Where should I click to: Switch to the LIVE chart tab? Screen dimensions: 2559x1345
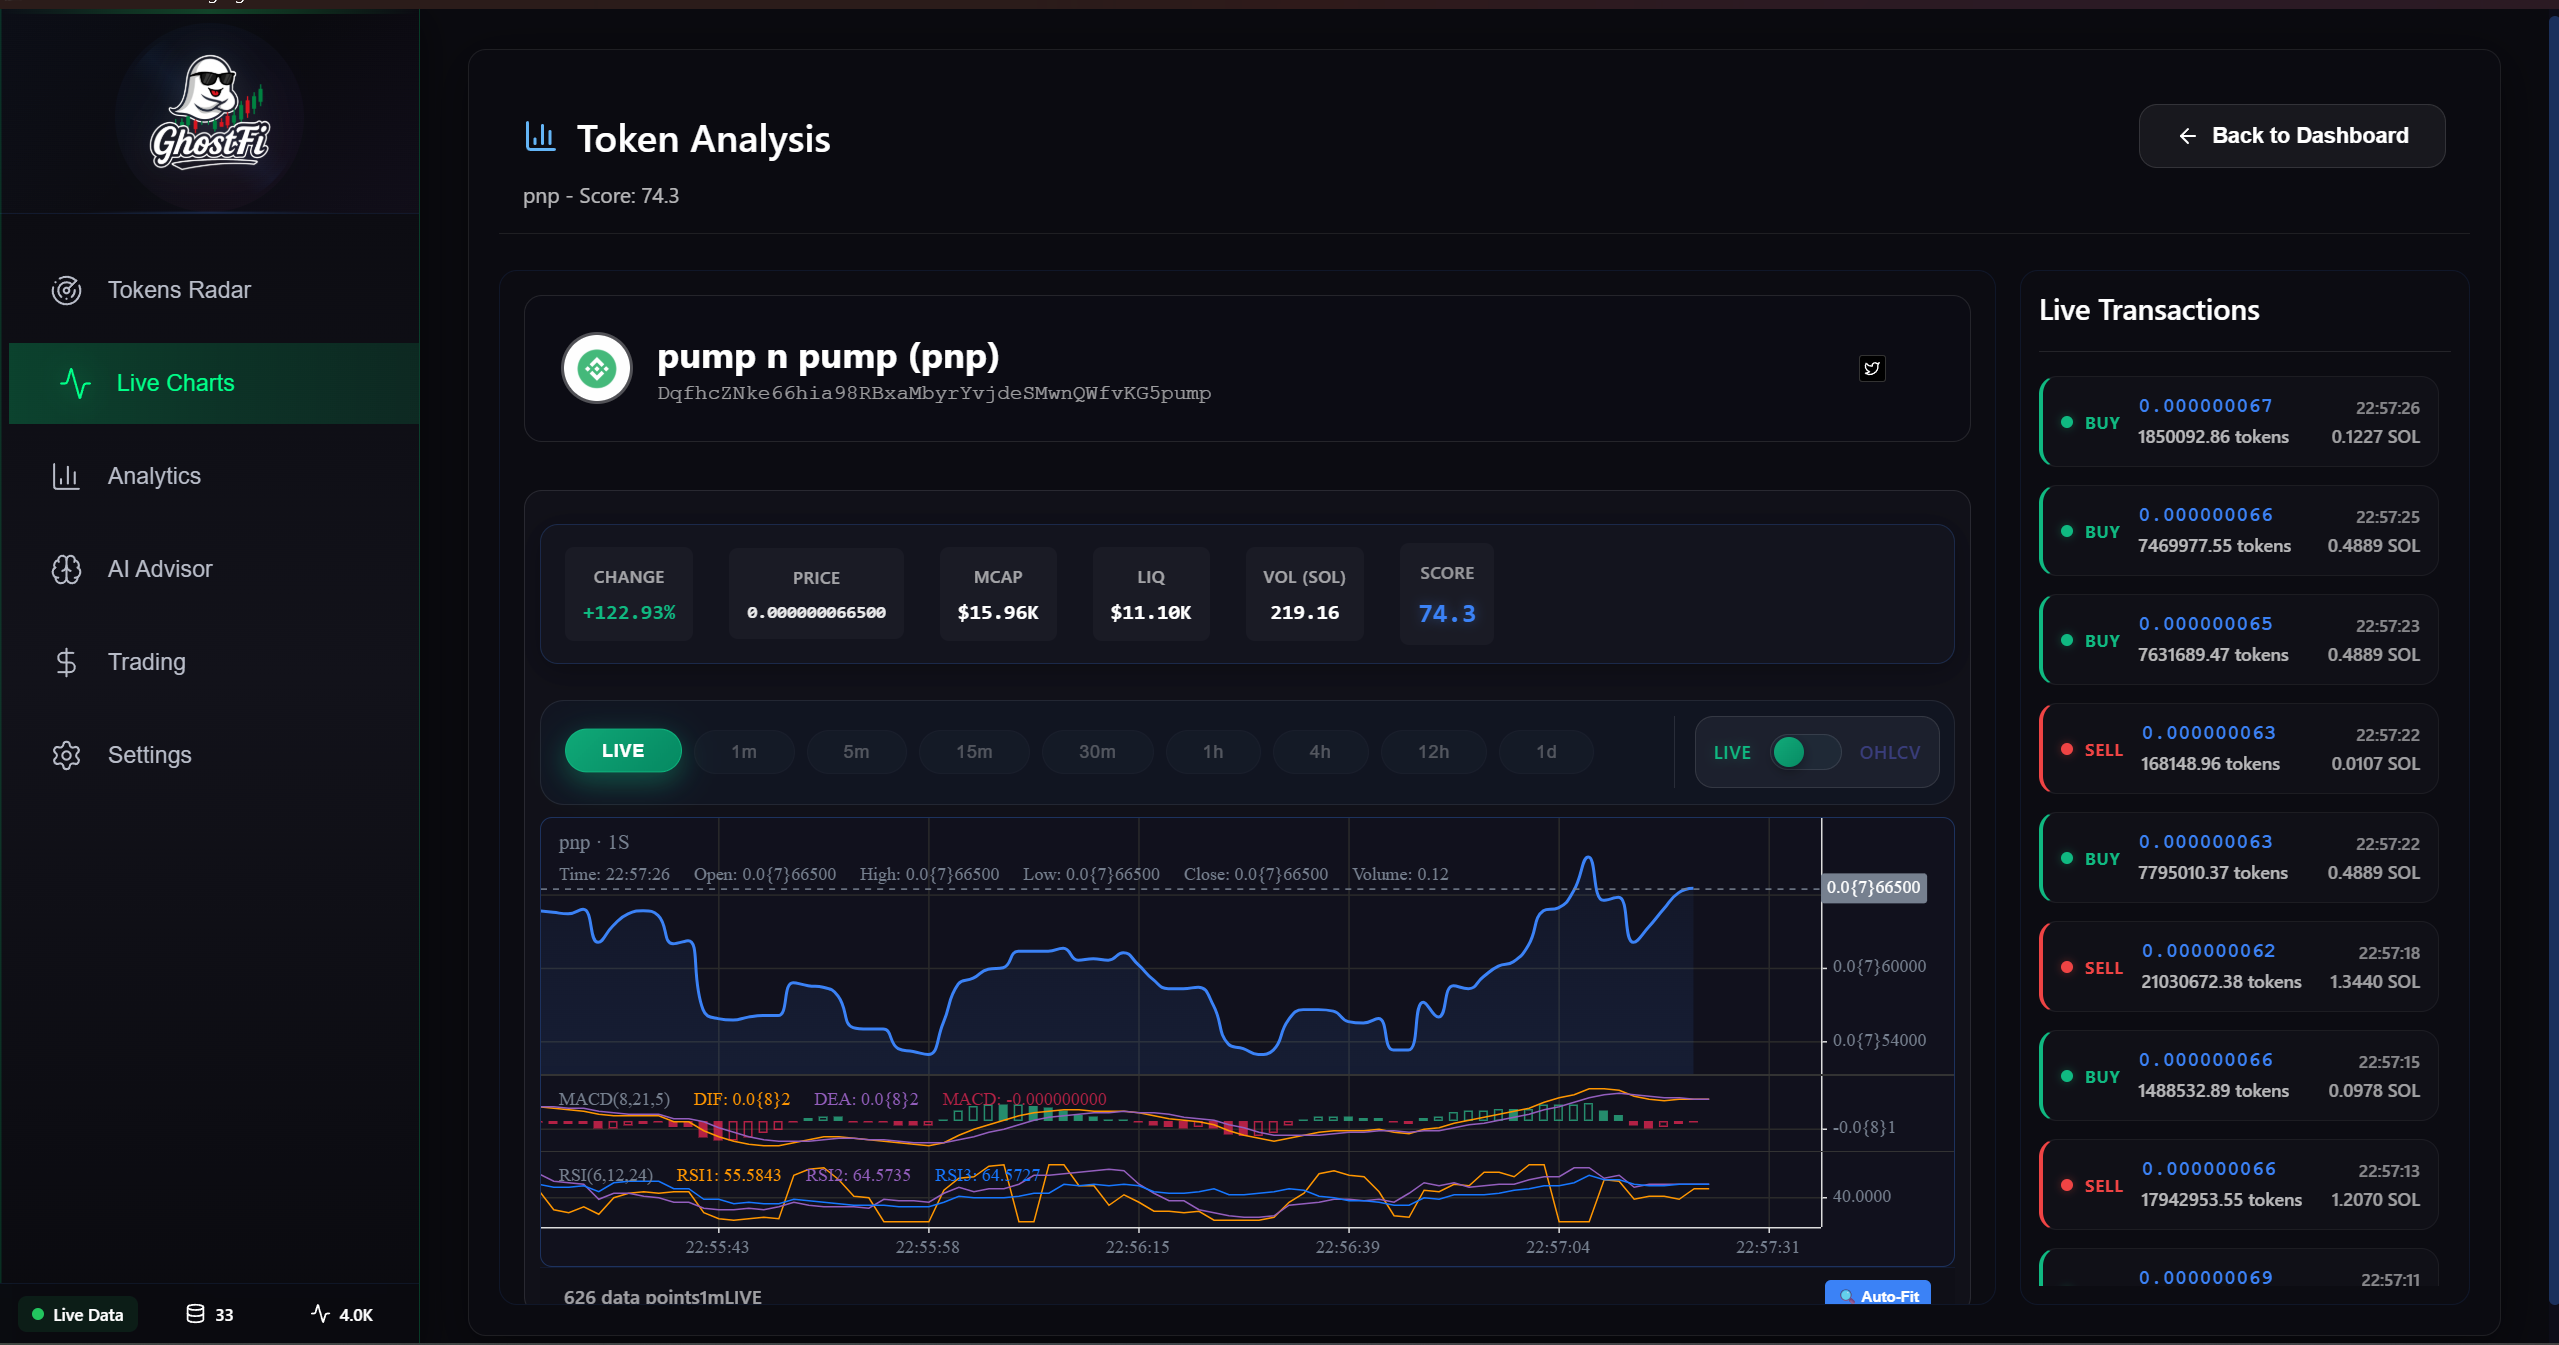(x=622, y=750)
